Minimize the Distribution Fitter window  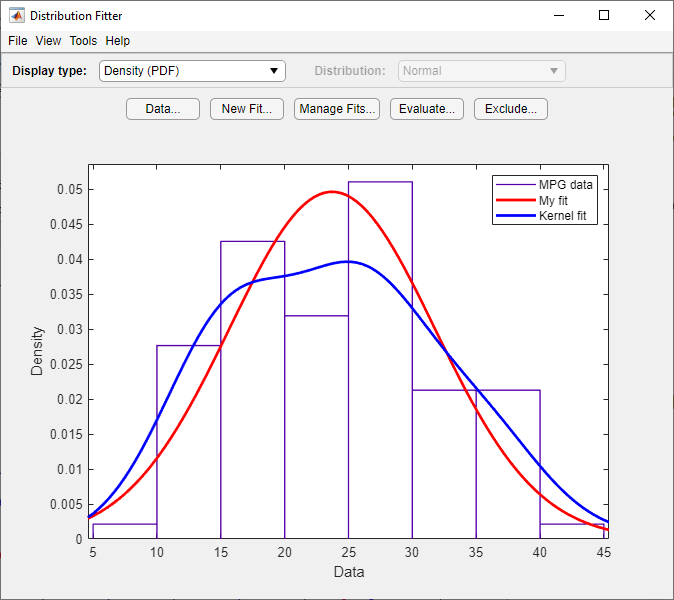(x=559, y=15)
